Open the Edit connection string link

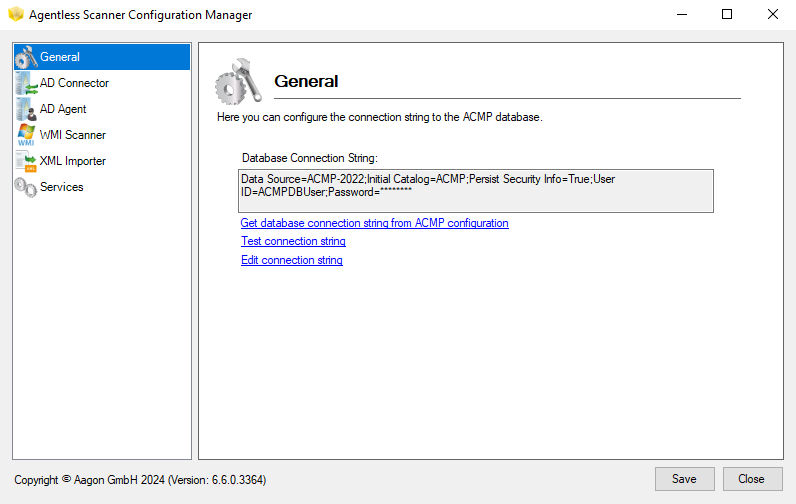click(291, 260)
